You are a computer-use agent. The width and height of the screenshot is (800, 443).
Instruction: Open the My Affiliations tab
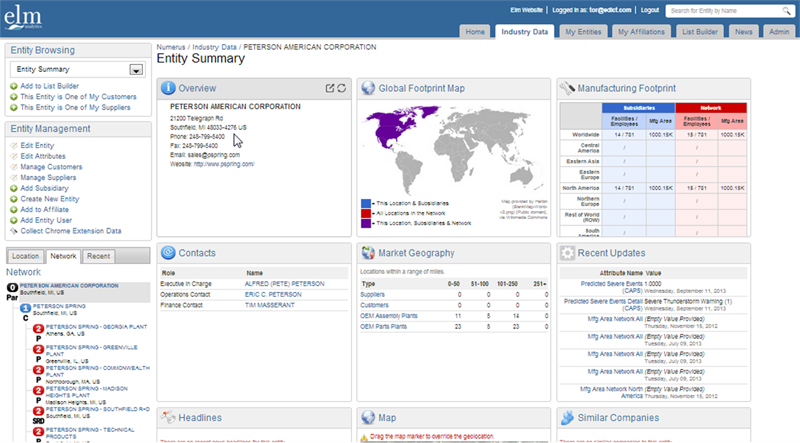(x=641, y=32)
